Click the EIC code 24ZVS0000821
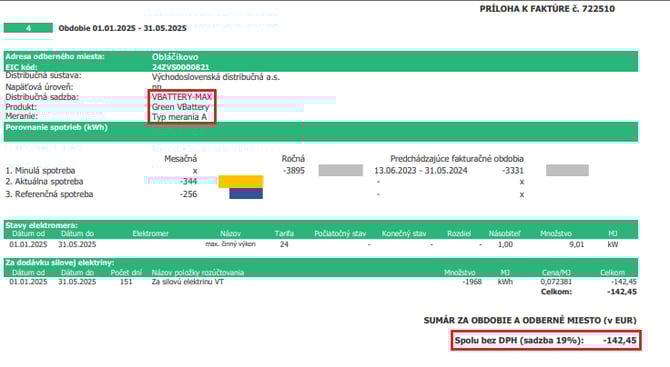This screenshot has width=670, height=367. (181, 67)
